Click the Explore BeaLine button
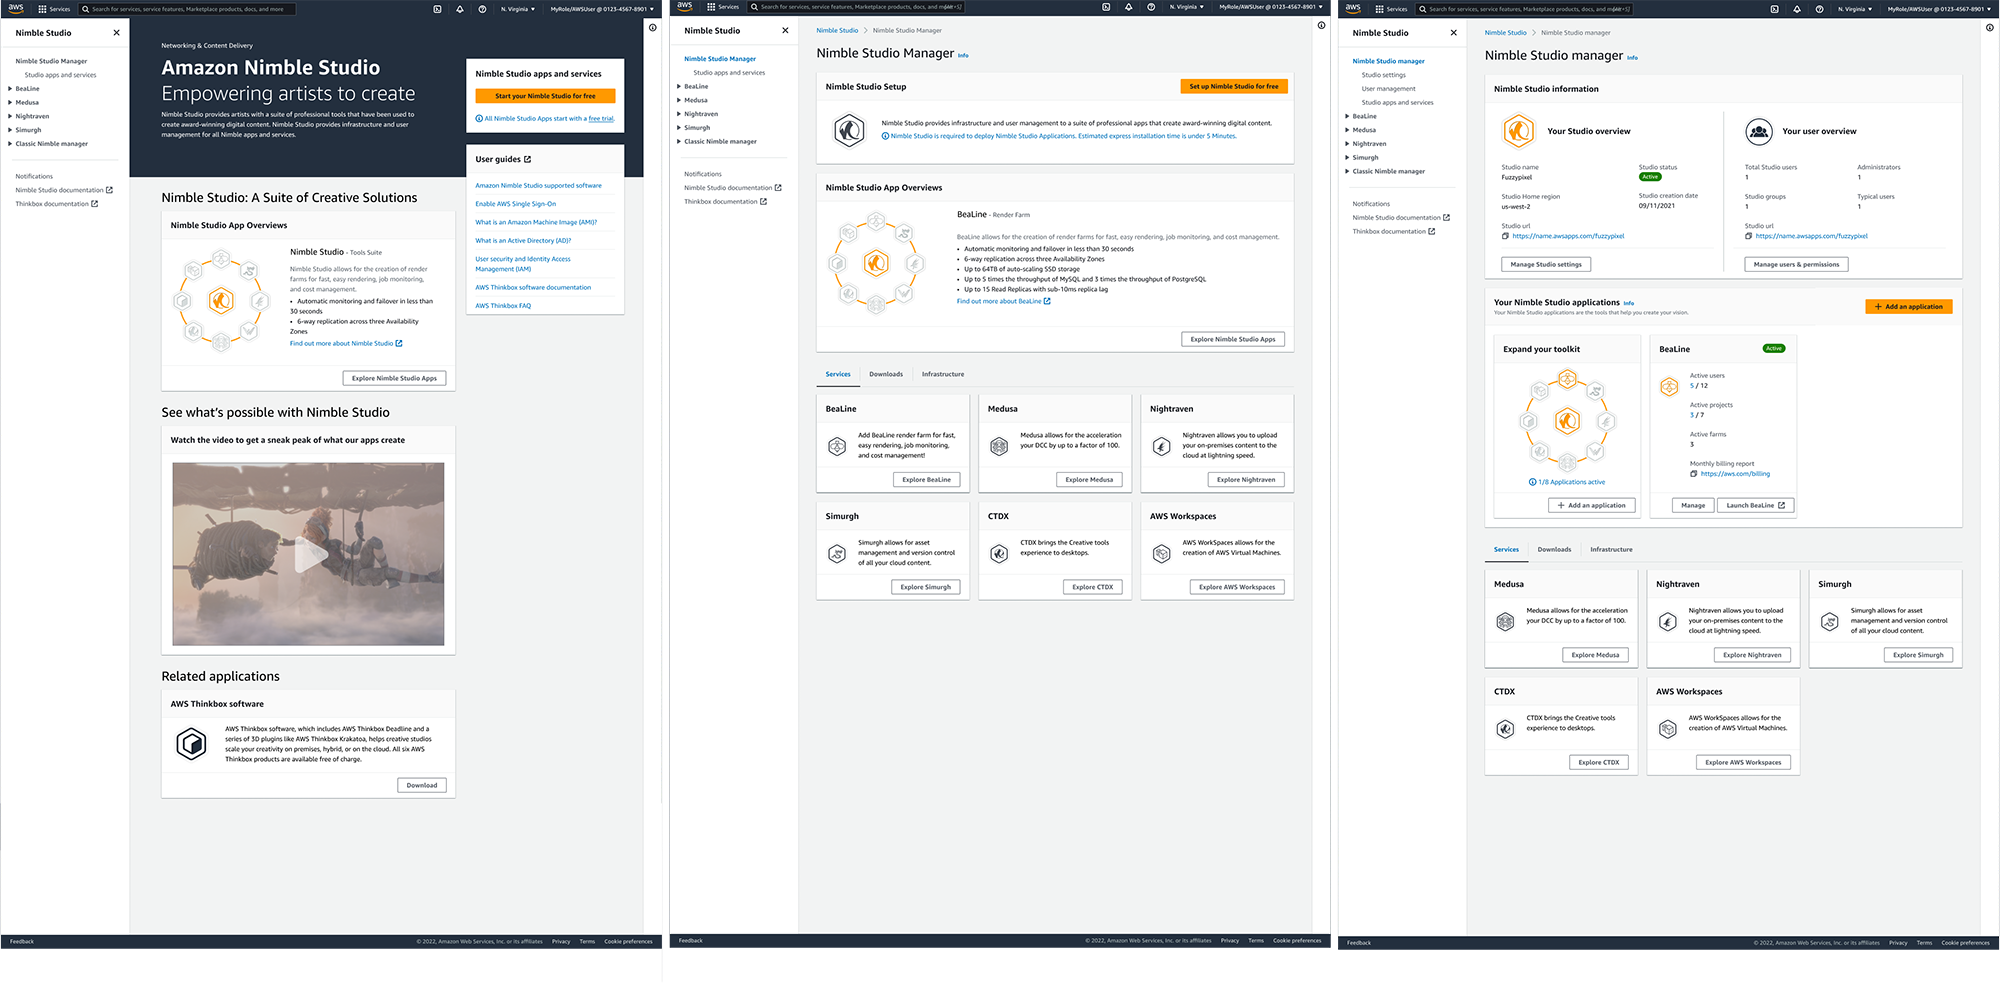 [x=926, y=480]
